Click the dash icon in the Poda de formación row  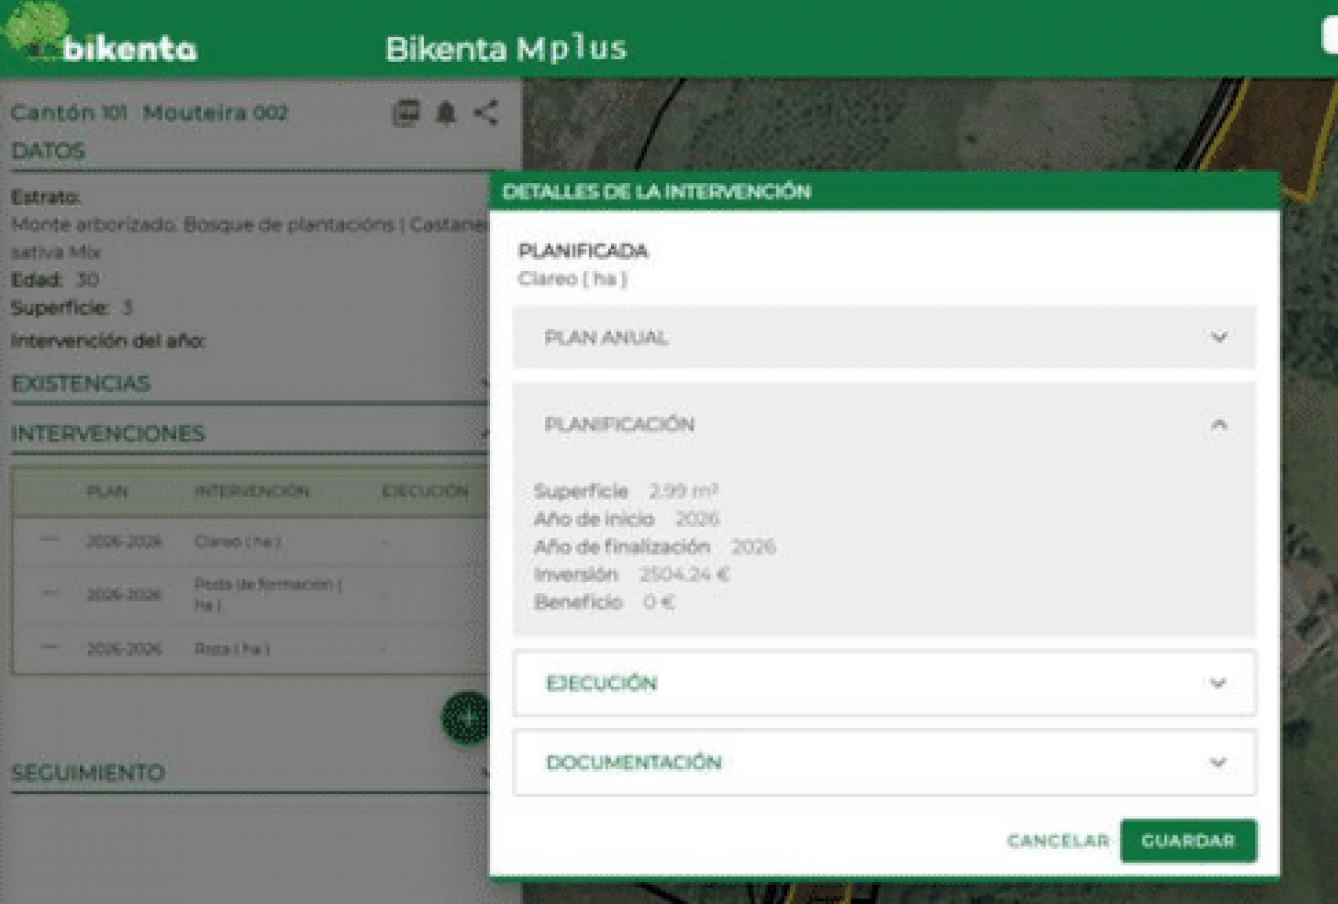(49, 594)
